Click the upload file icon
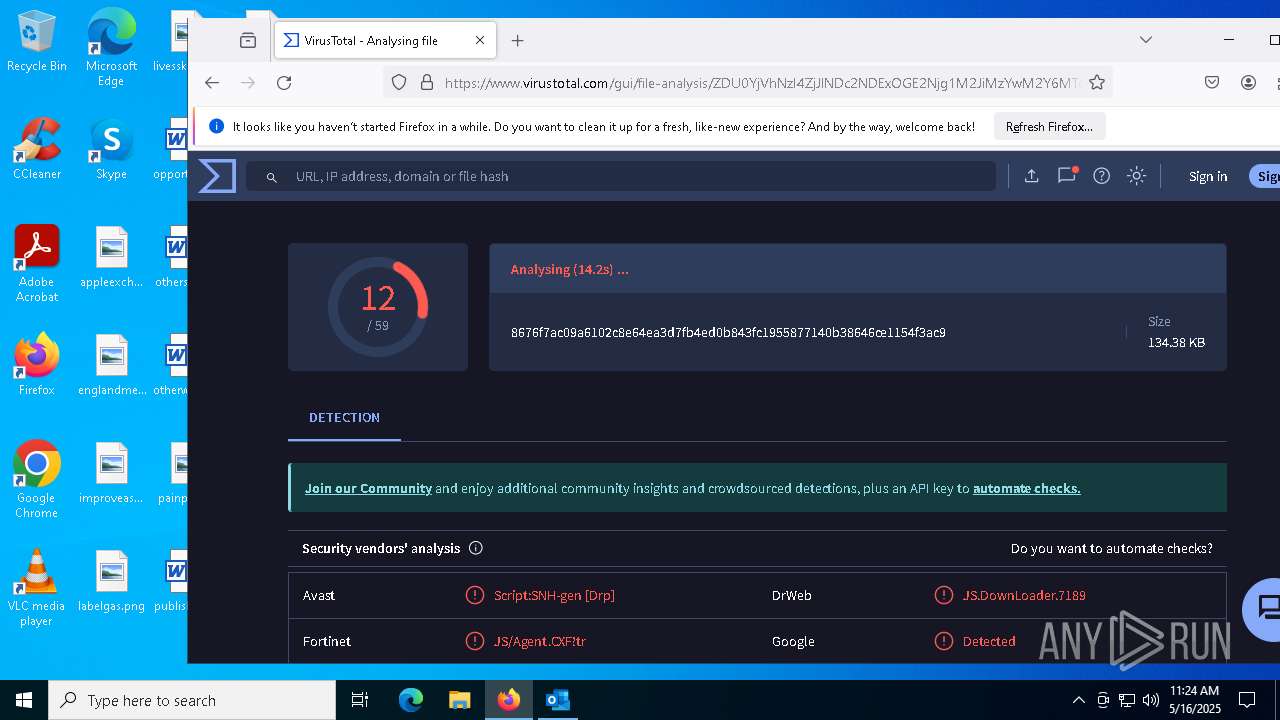The image size is (1280, 720). click(1032, 176)
